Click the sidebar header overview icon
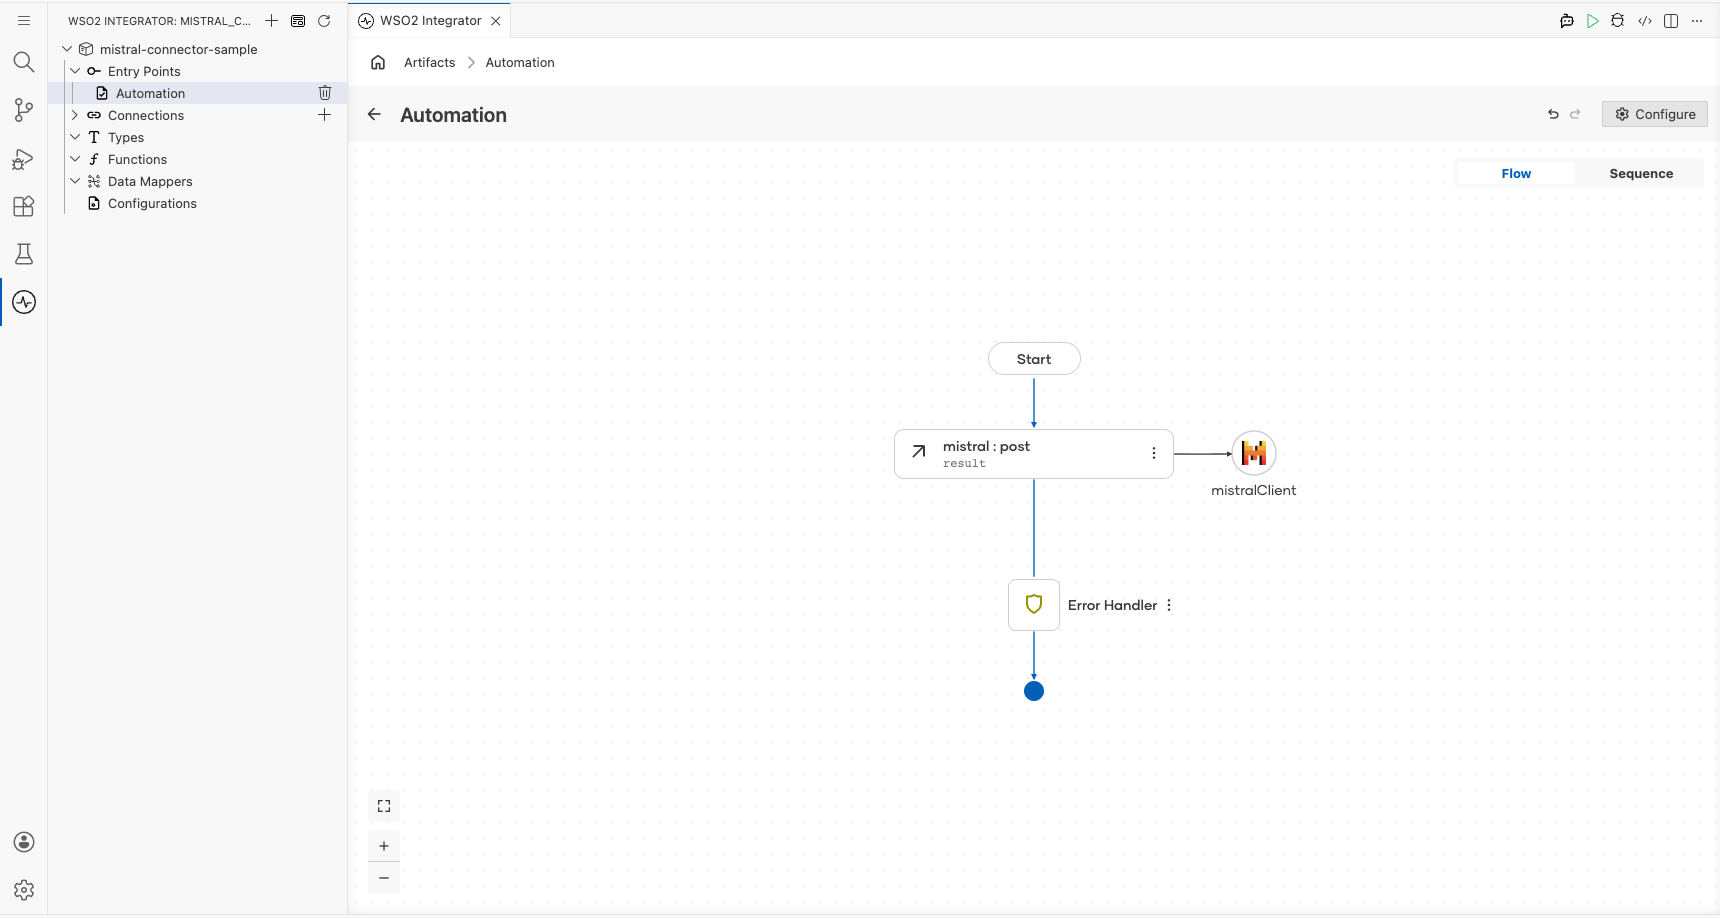 coord(298,20)
